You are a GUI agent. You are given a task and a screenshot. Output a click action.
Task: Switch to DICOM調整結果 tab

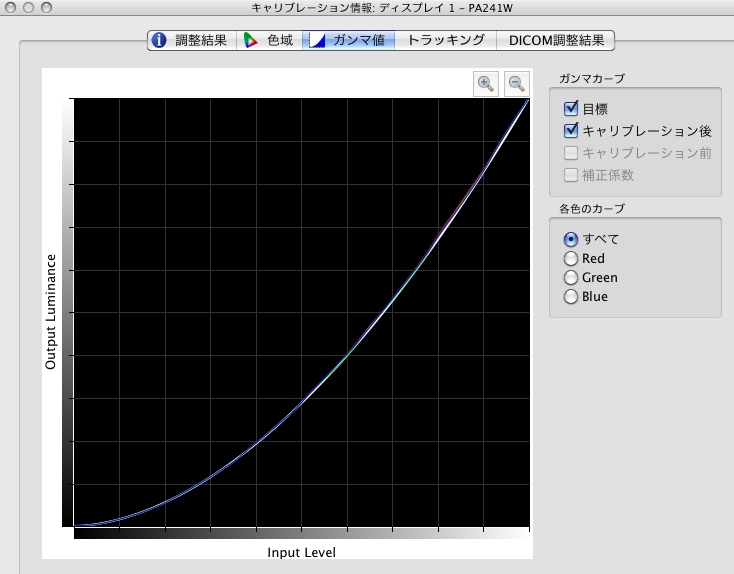click(x=555, y=40)
